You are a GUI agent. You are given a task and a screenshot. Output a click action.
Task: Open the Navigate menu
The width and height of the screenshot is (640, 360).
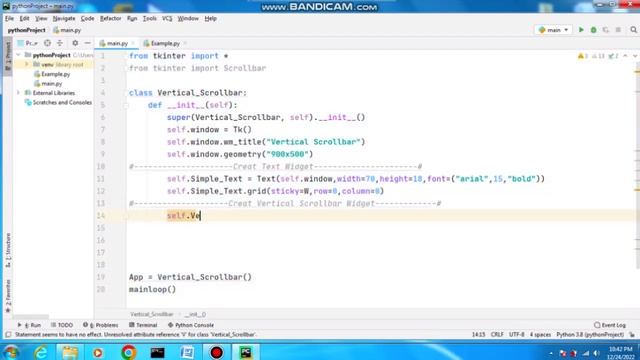64,18
